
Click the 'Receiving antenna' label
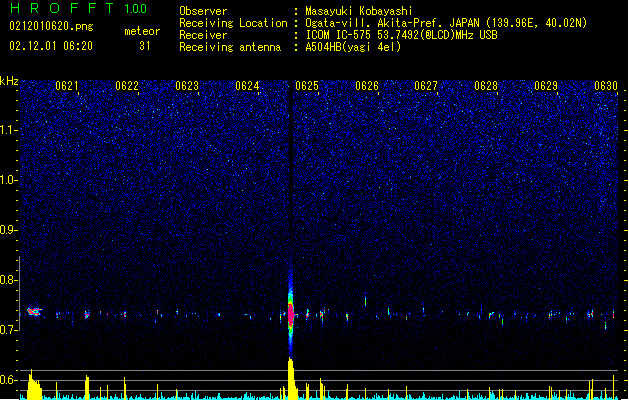point(230,47)
